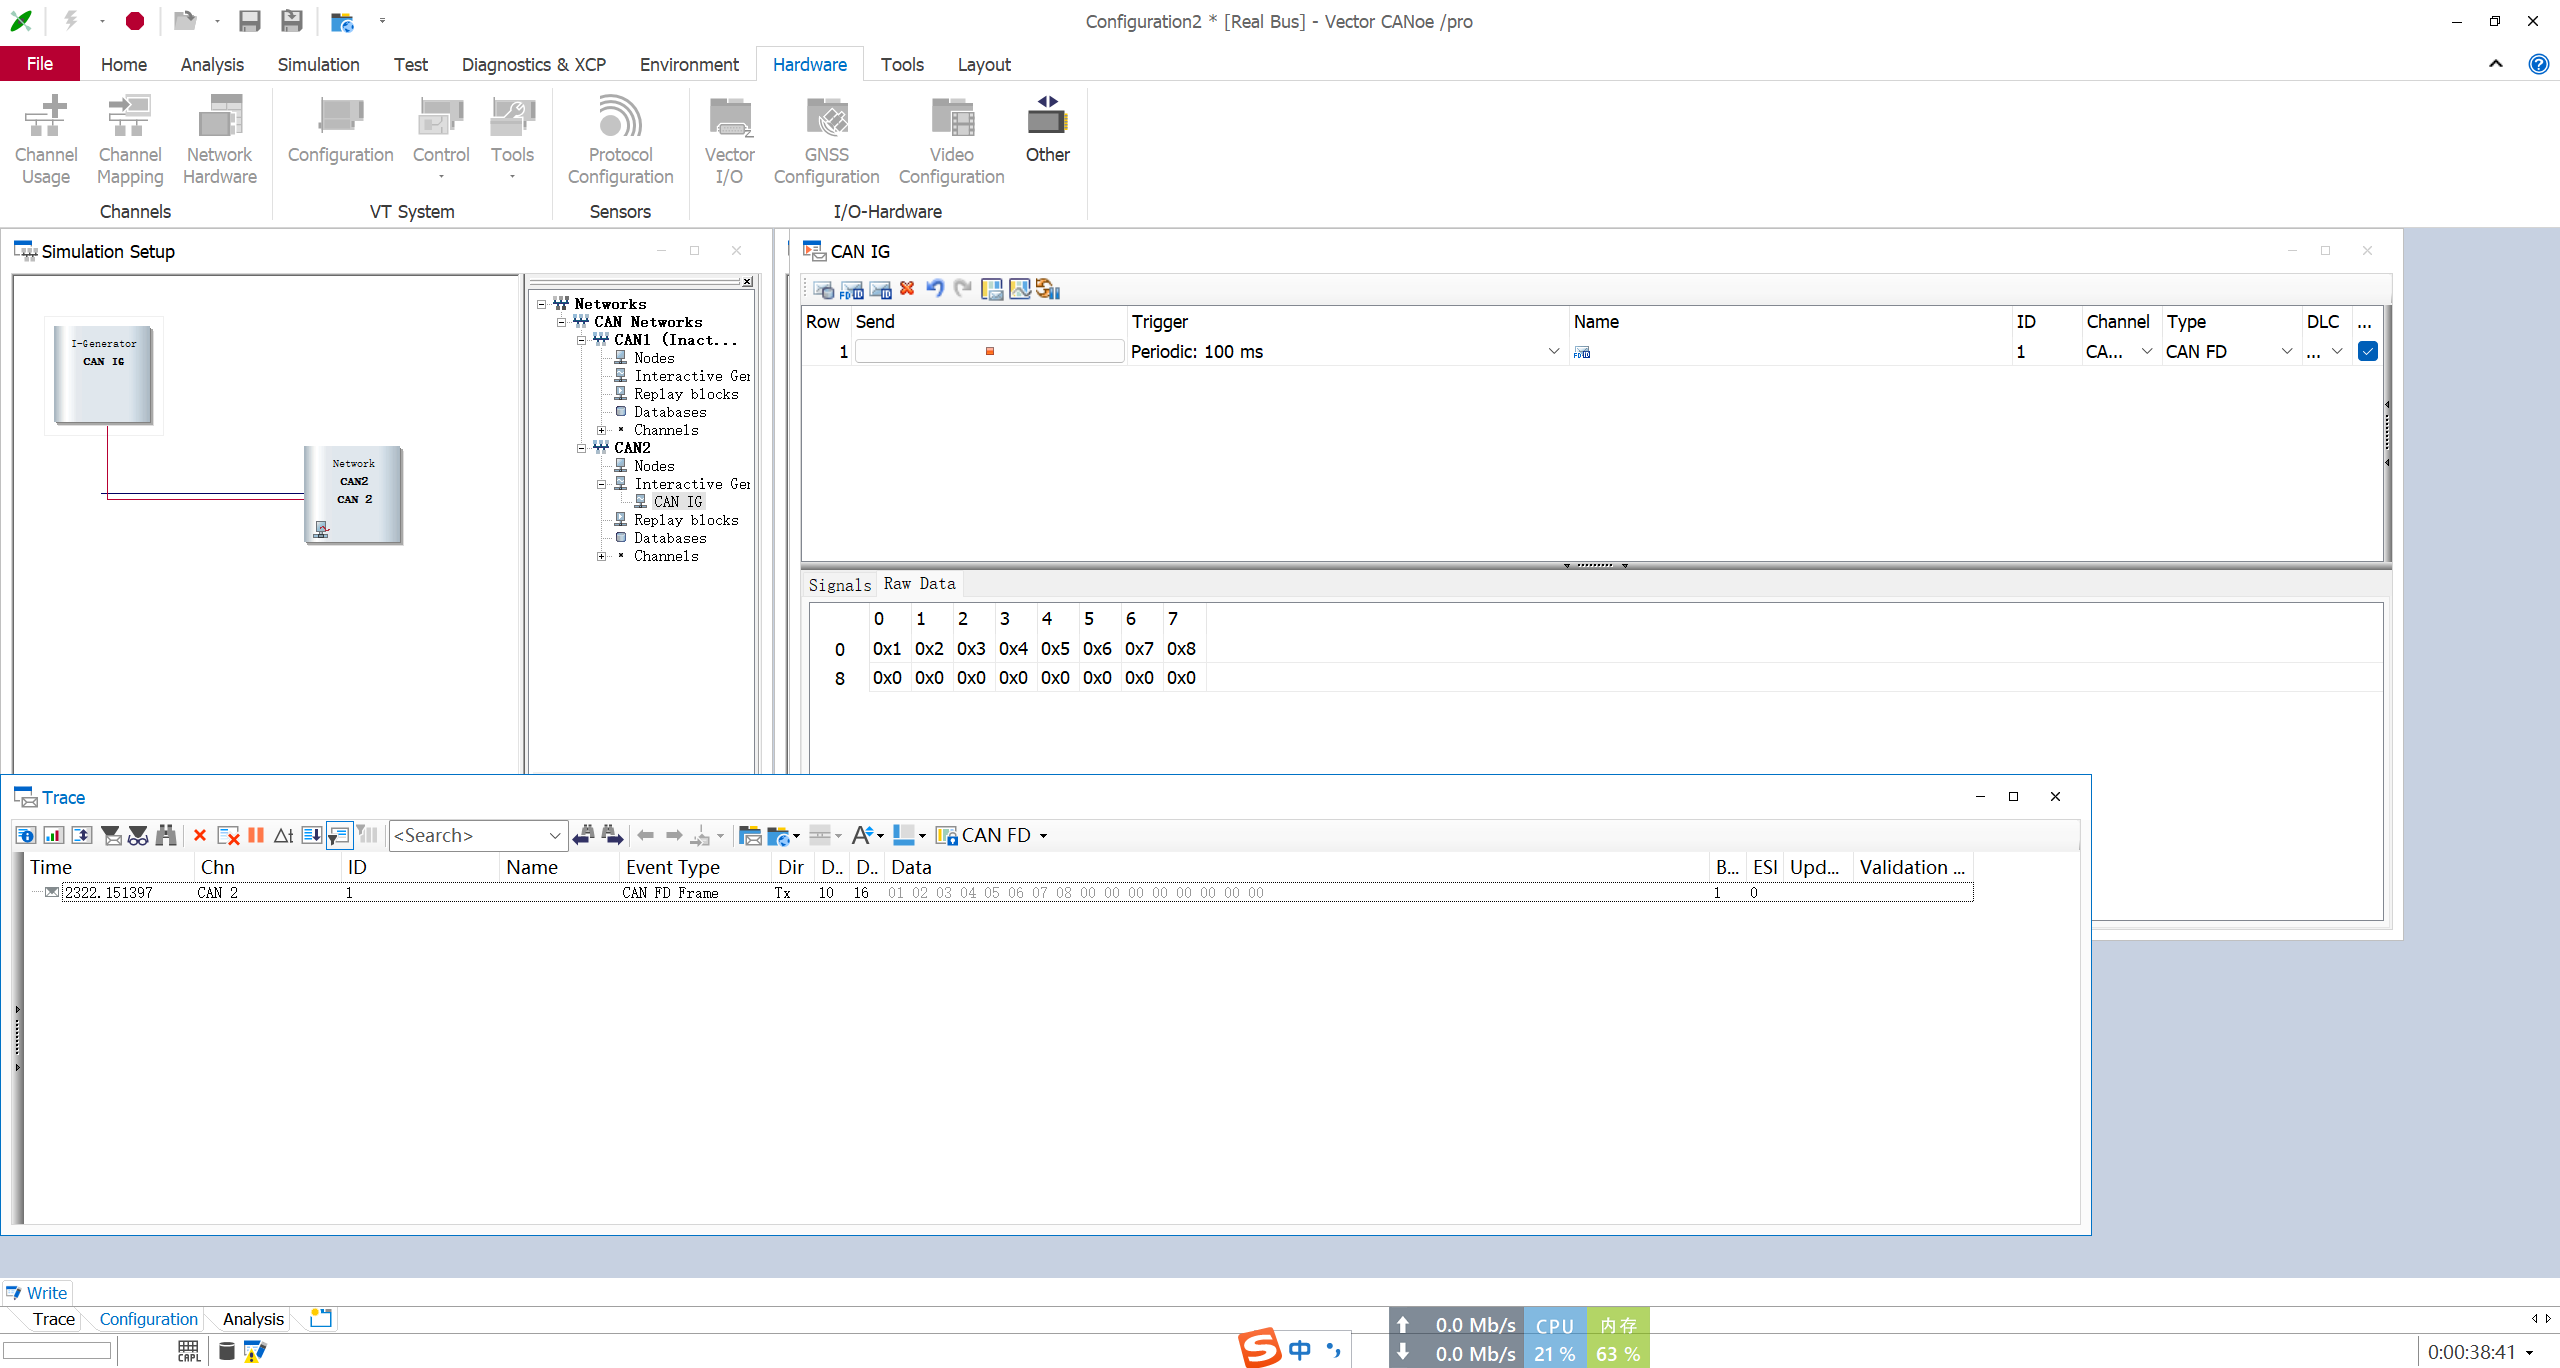Pause the Trace window display
Screen dimensions: 2560x1368
[x=256, y=835]
